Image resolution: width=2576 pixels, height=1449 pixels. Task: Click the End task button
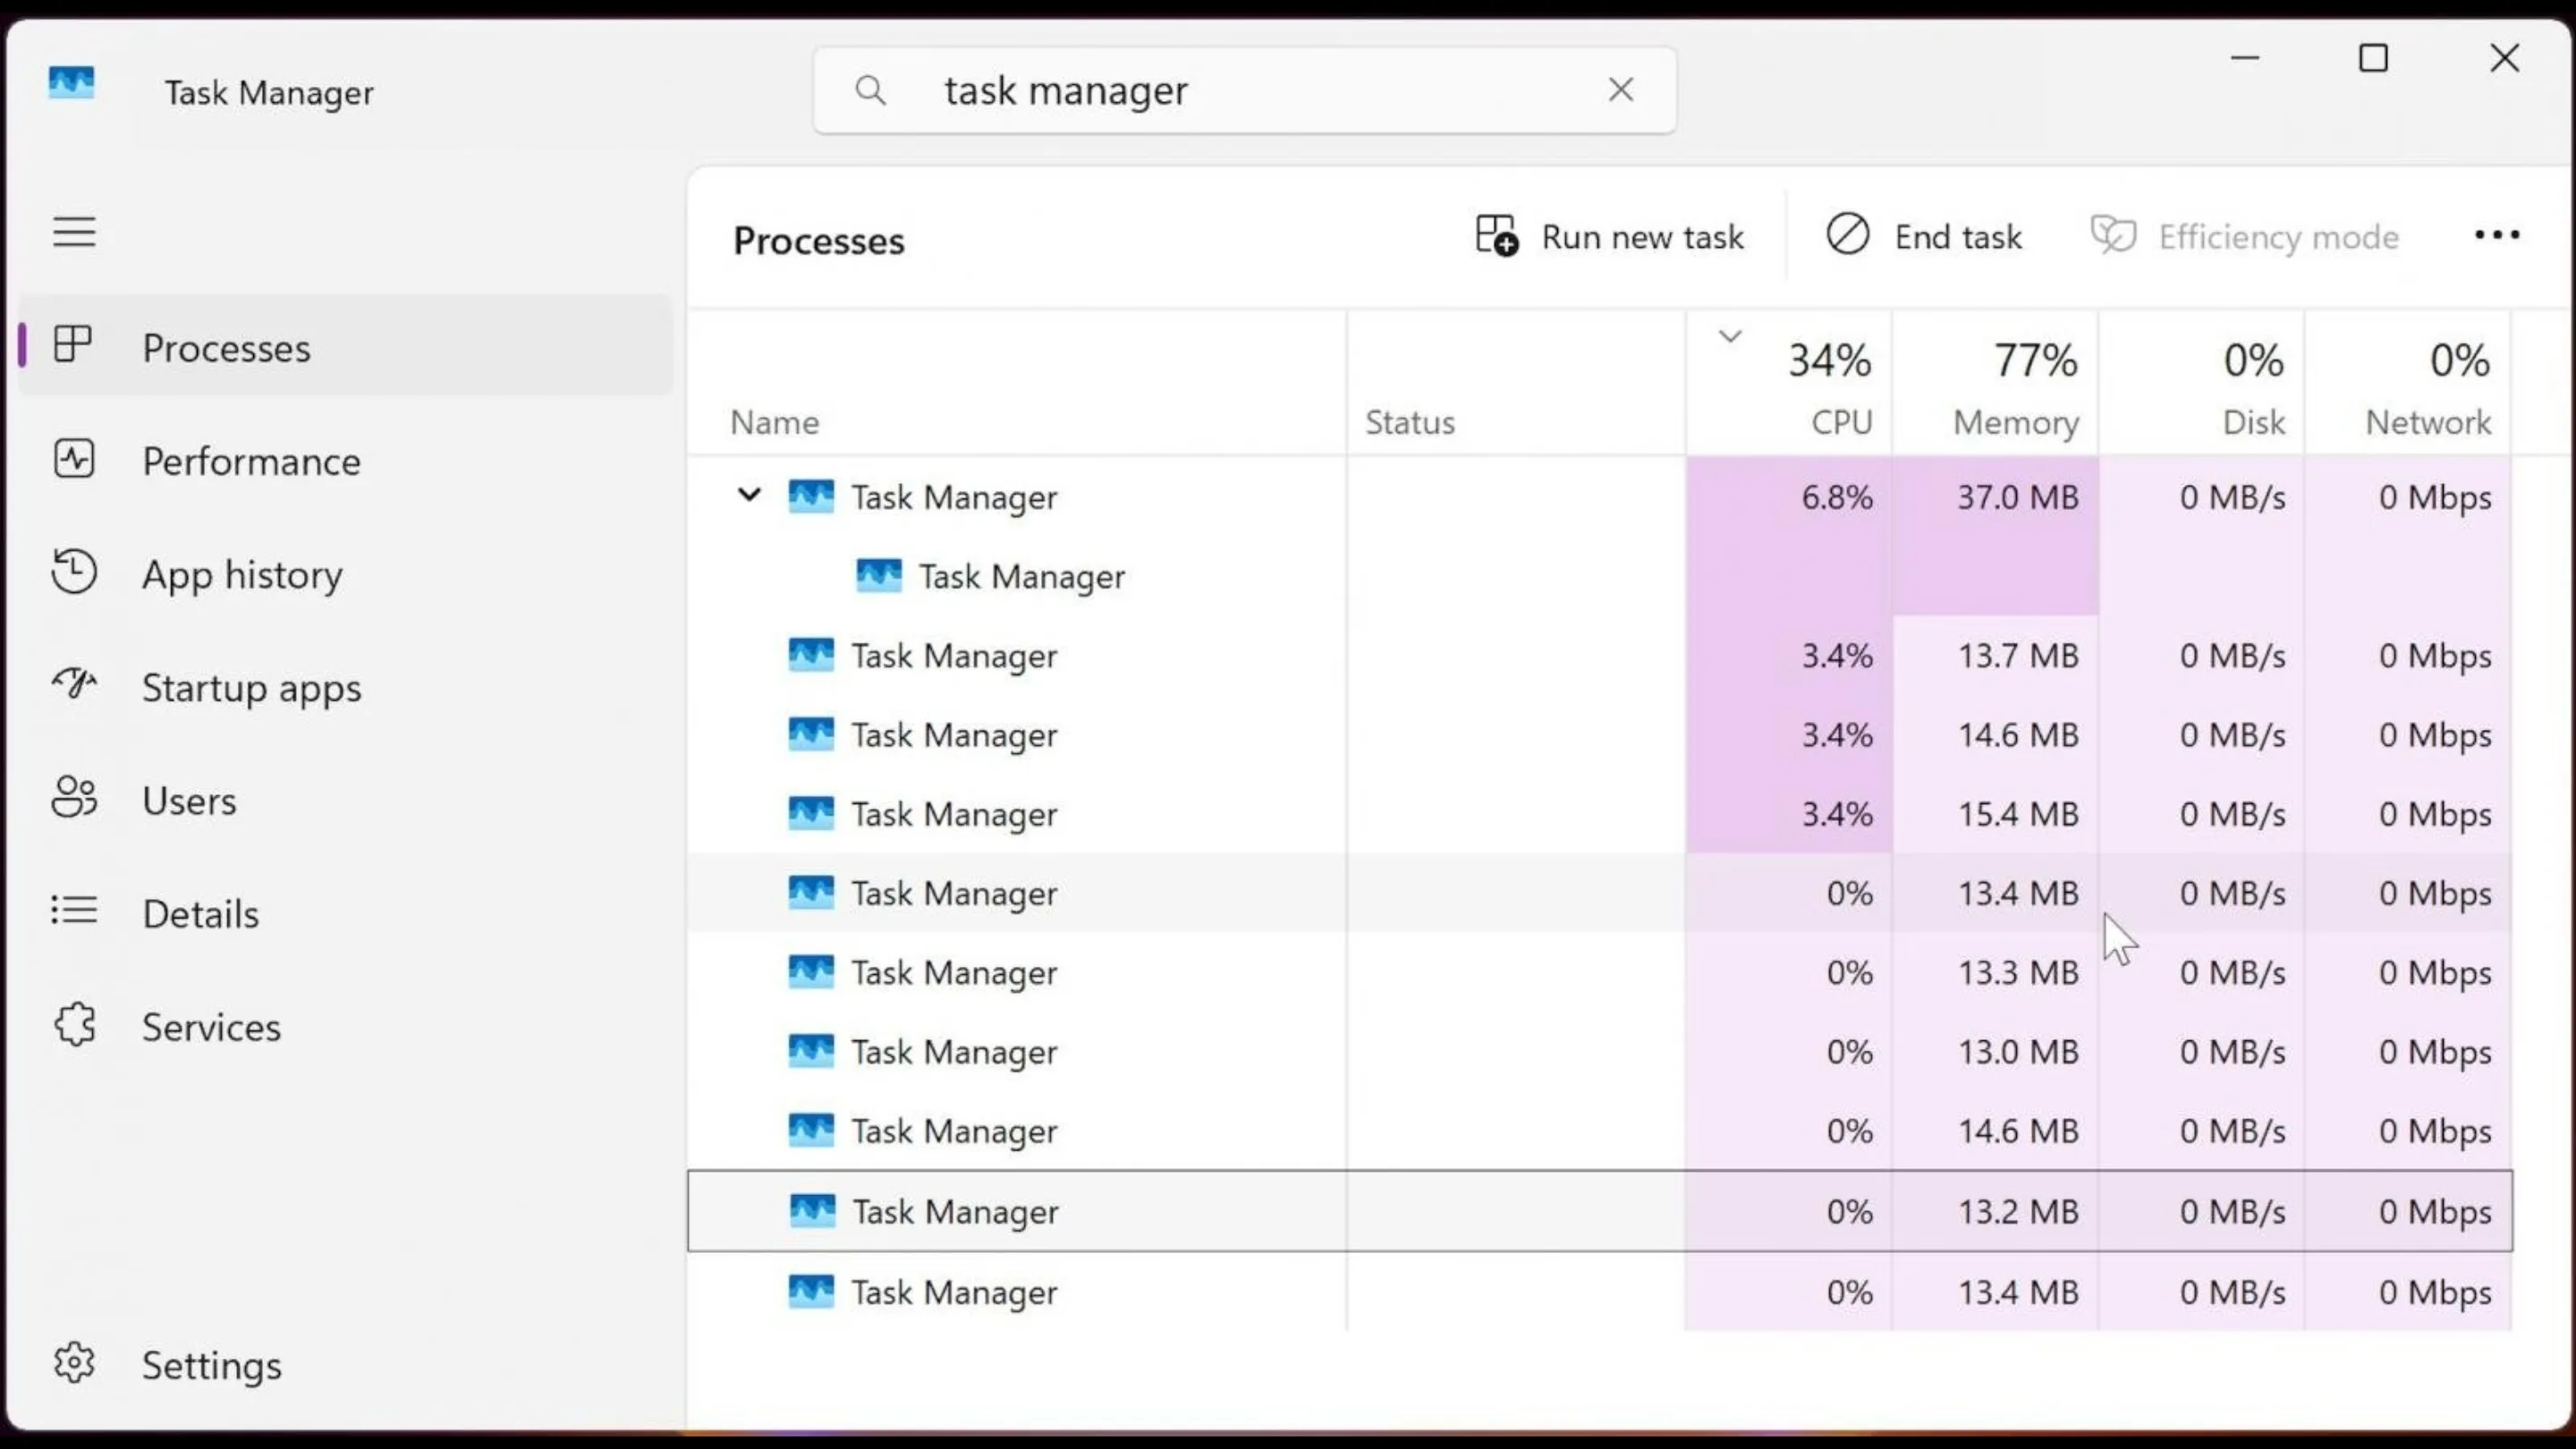[x=1924, y=237]
